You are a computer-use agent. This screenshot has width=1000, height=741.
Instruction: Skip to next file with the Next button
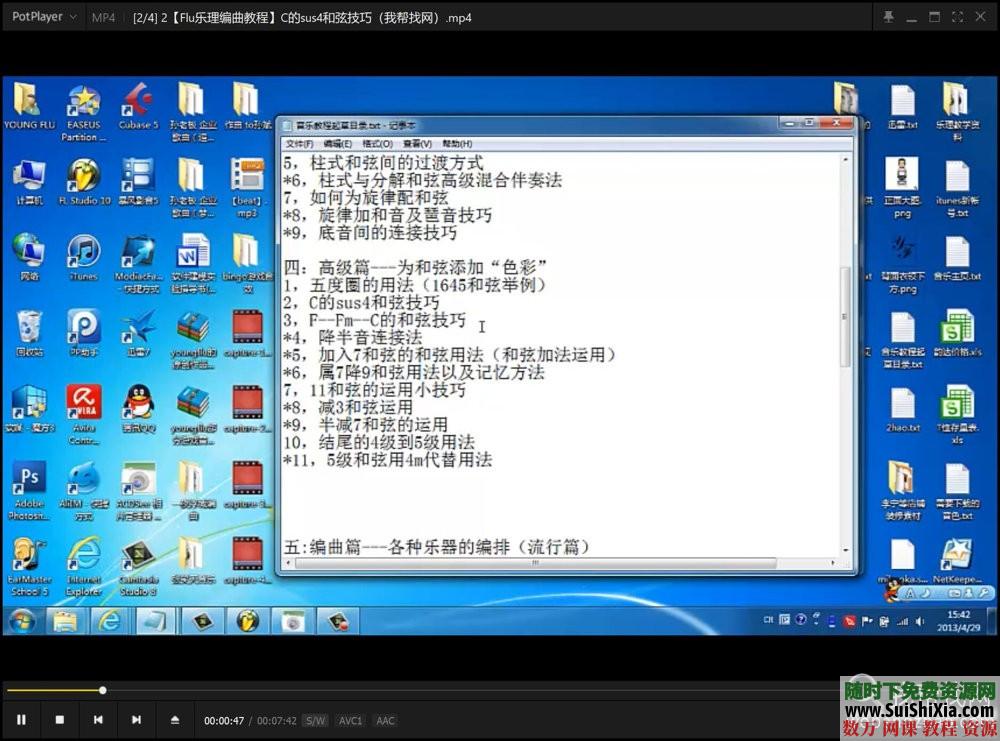[x=138, y=720]
